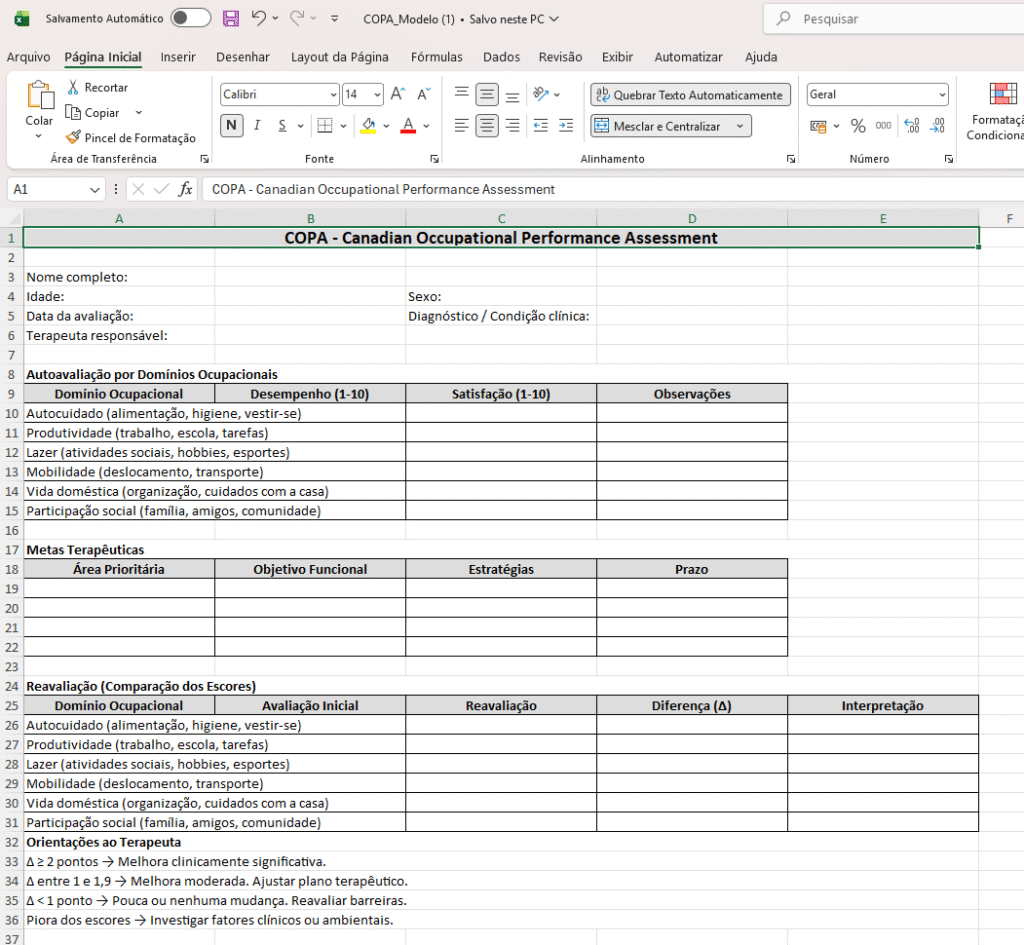Apply percent style icon
The width and height of the screenshot is (1024, 945).
(858, 126)
